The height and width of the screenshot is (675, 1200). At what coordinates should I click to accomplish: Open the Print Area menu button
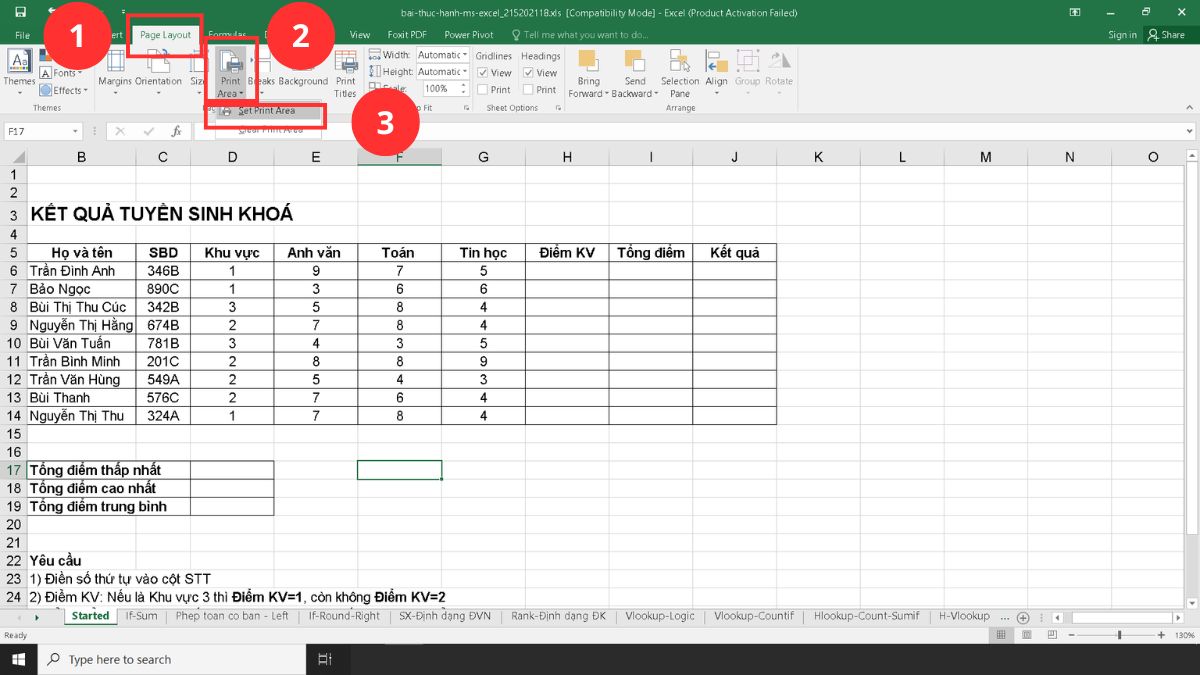pyautogui.click(x=230, y=72)
